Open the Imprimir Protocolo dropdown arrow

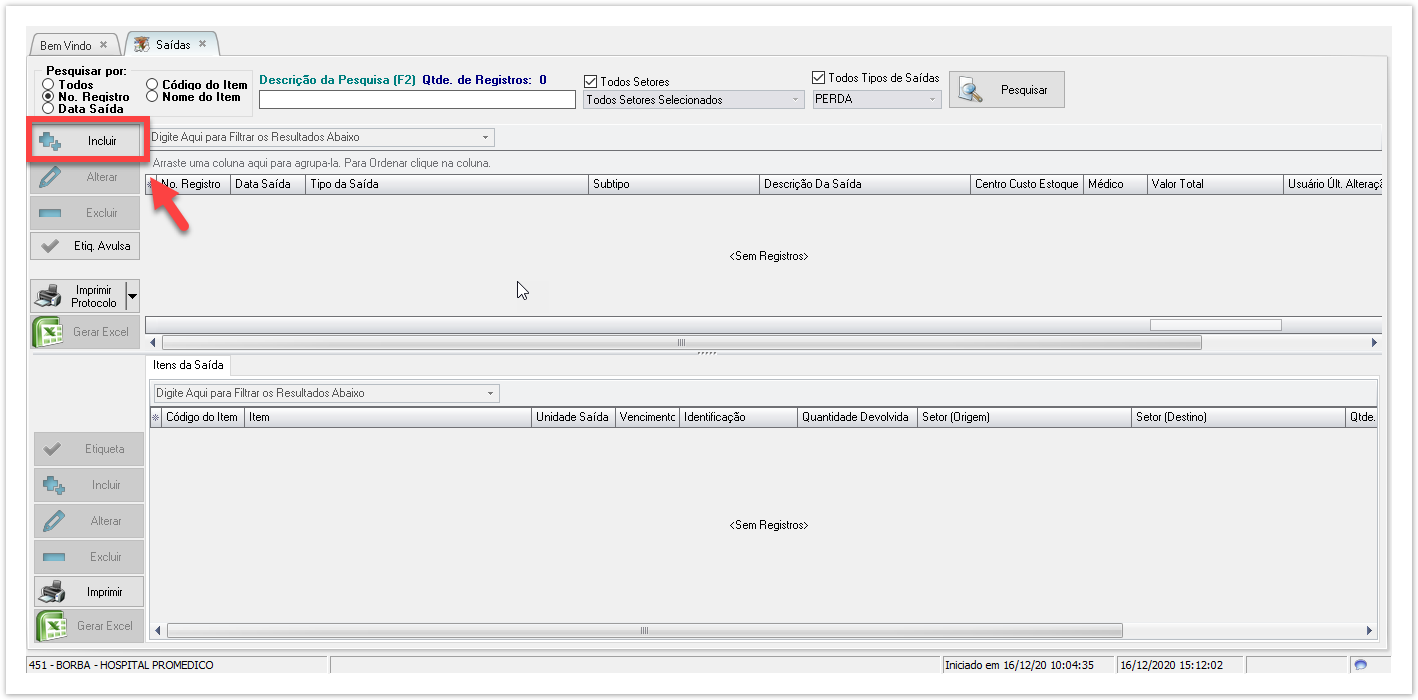tap(132, 297)
